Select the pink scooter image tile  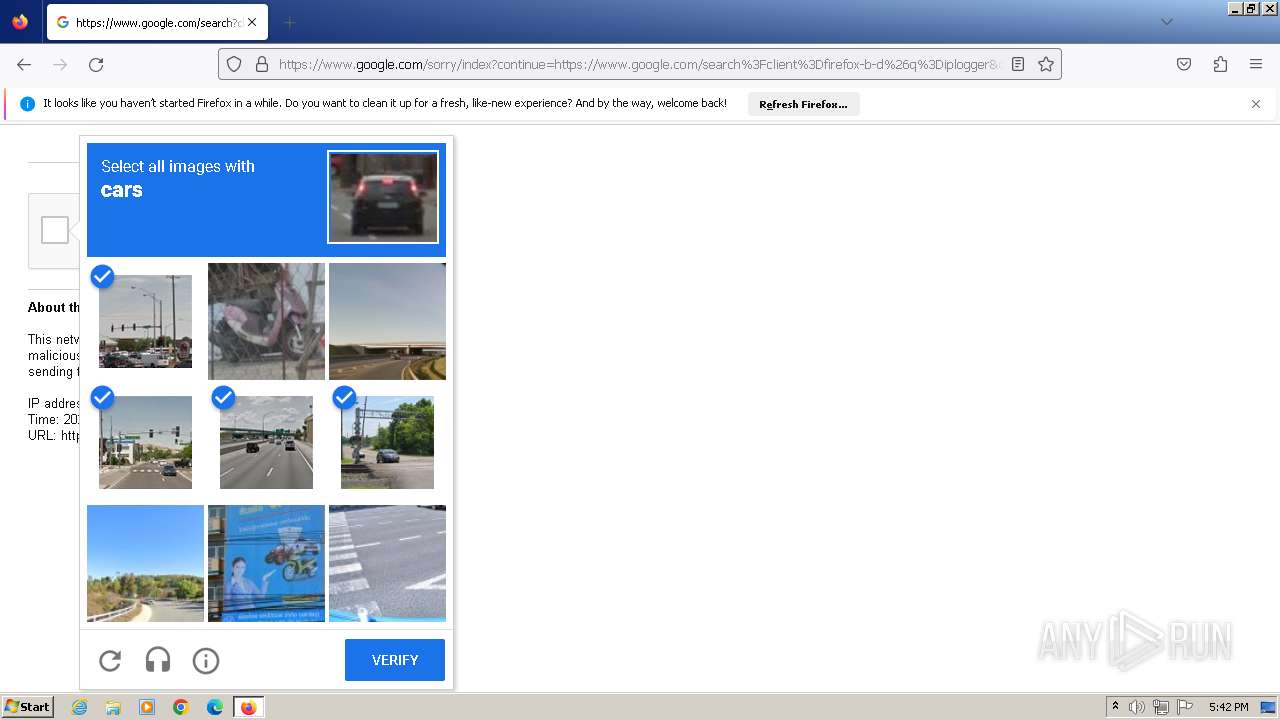click(266, 321)
